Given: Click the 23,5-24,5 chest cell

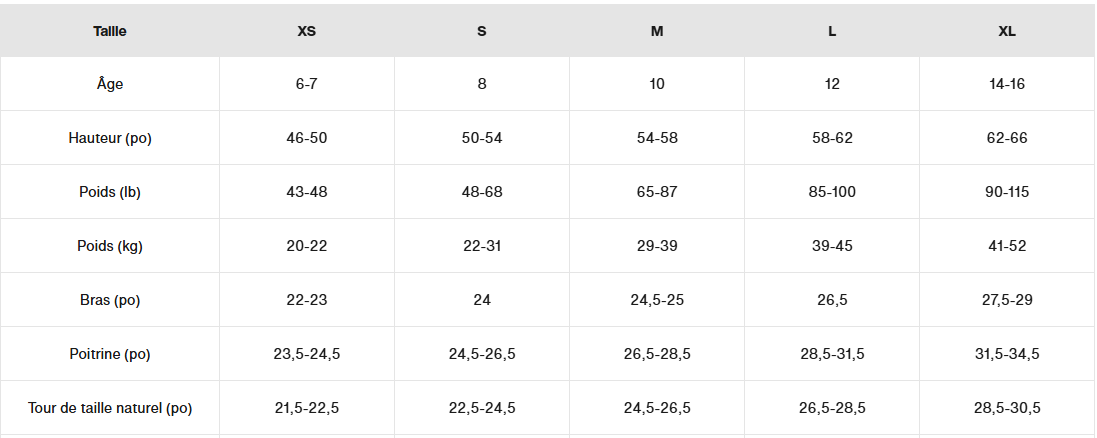Looking at the screenshot, I should click(x=307, y=354).
